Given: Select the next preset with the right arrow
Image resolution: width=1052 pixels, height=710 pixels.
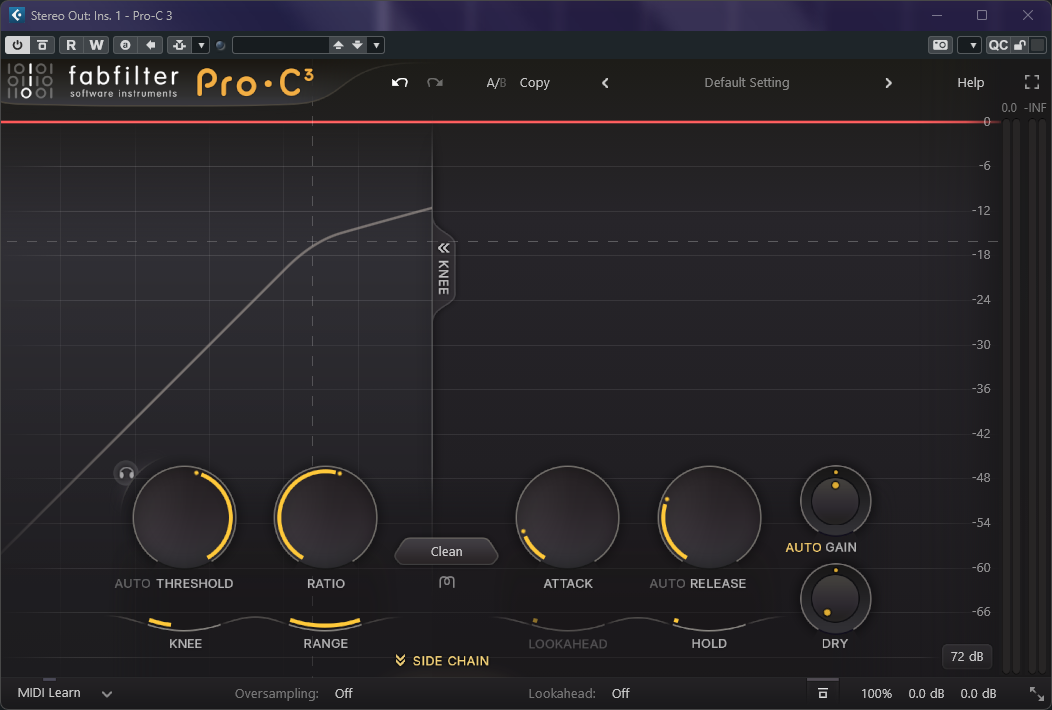Looking at the screenshot, I should click(888, 83).
